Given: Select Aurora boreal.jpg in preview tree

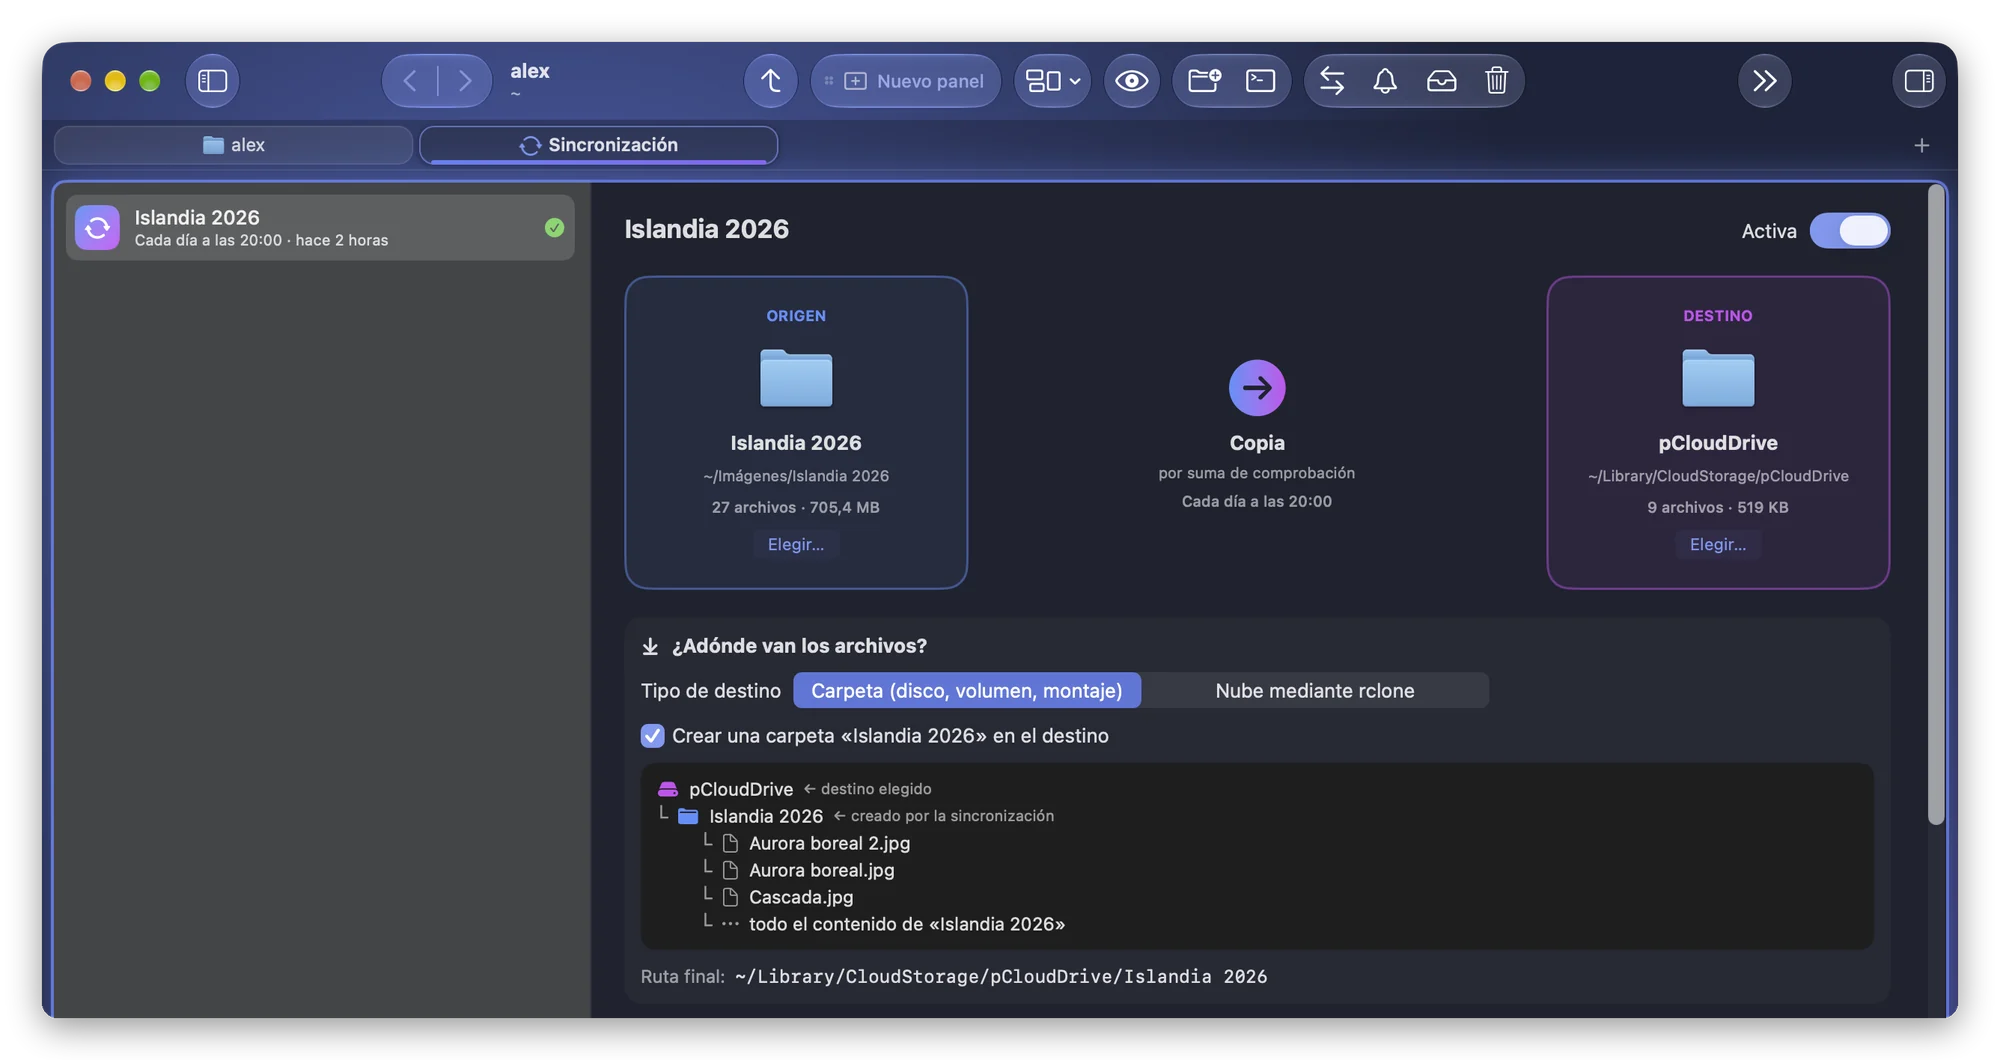Looking at the screenshot, I should [821, 871].
